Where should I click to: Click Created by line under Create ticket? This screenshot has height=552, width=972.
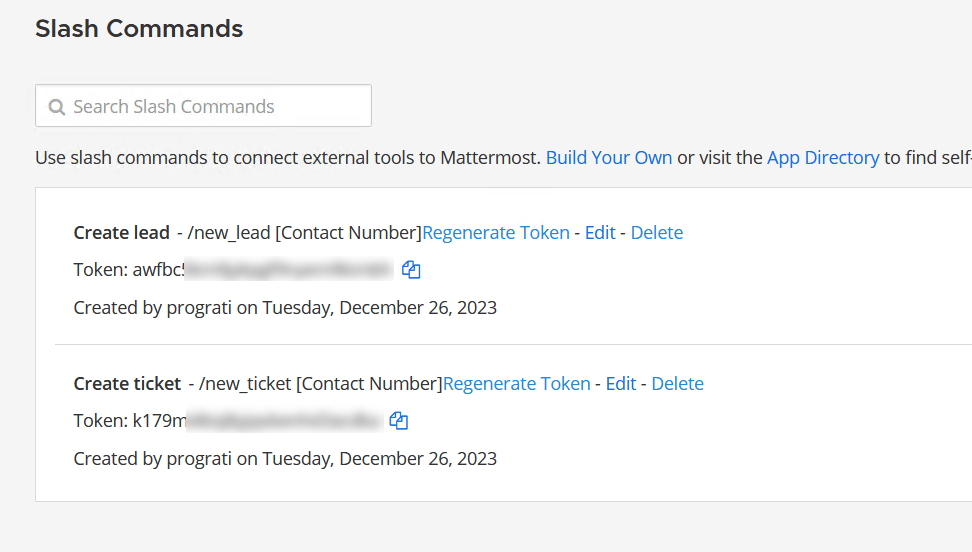click(284, 459)
